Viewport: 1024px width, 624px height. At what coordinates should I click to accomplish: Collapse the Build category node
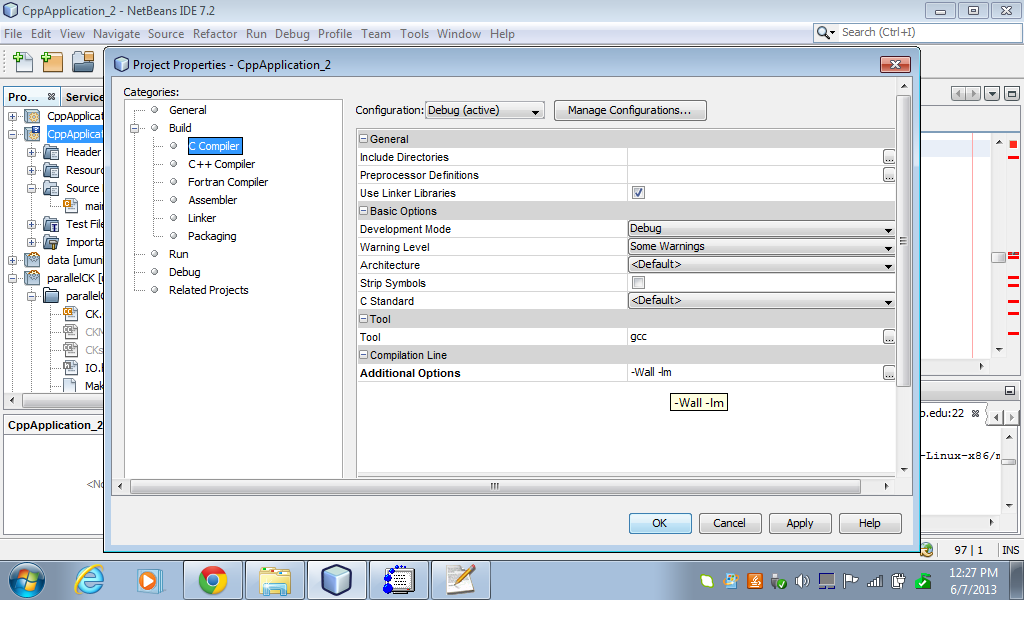(x=135, y=129)
